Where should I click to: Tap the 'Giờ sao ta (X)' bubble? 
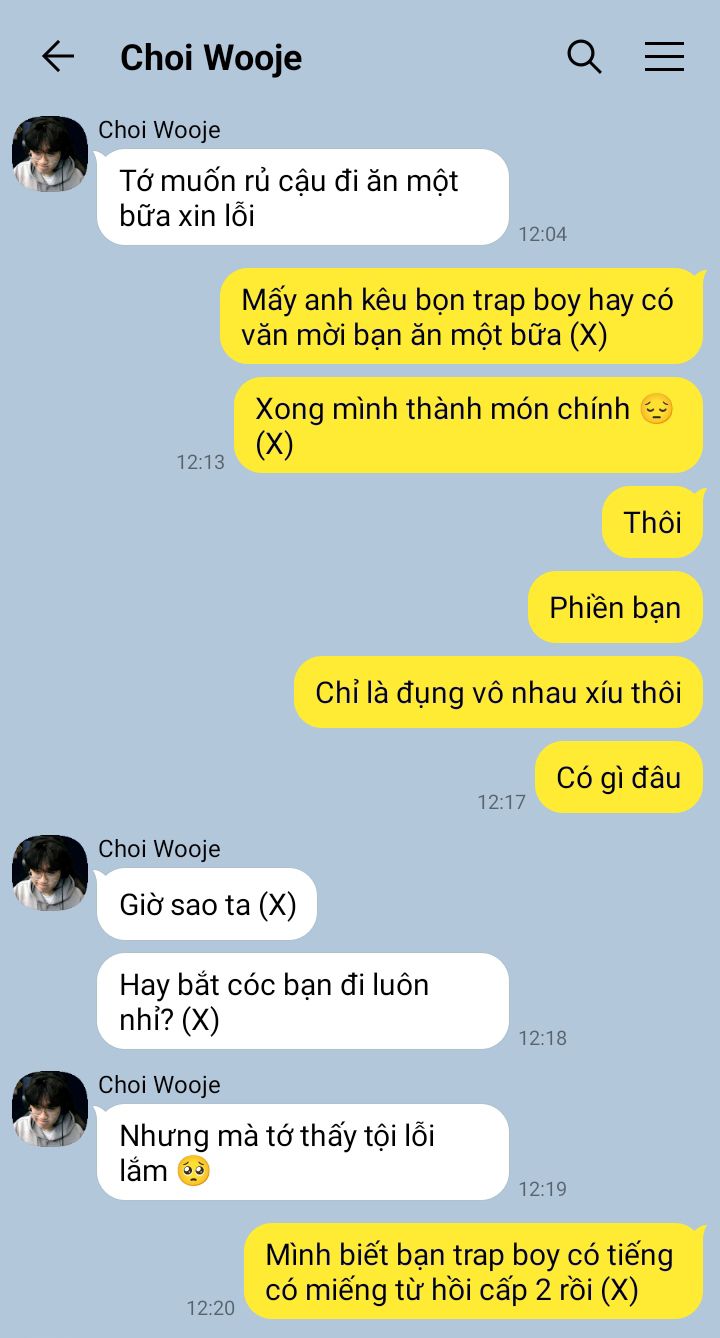pyautogui.click(x=207, y=904)
